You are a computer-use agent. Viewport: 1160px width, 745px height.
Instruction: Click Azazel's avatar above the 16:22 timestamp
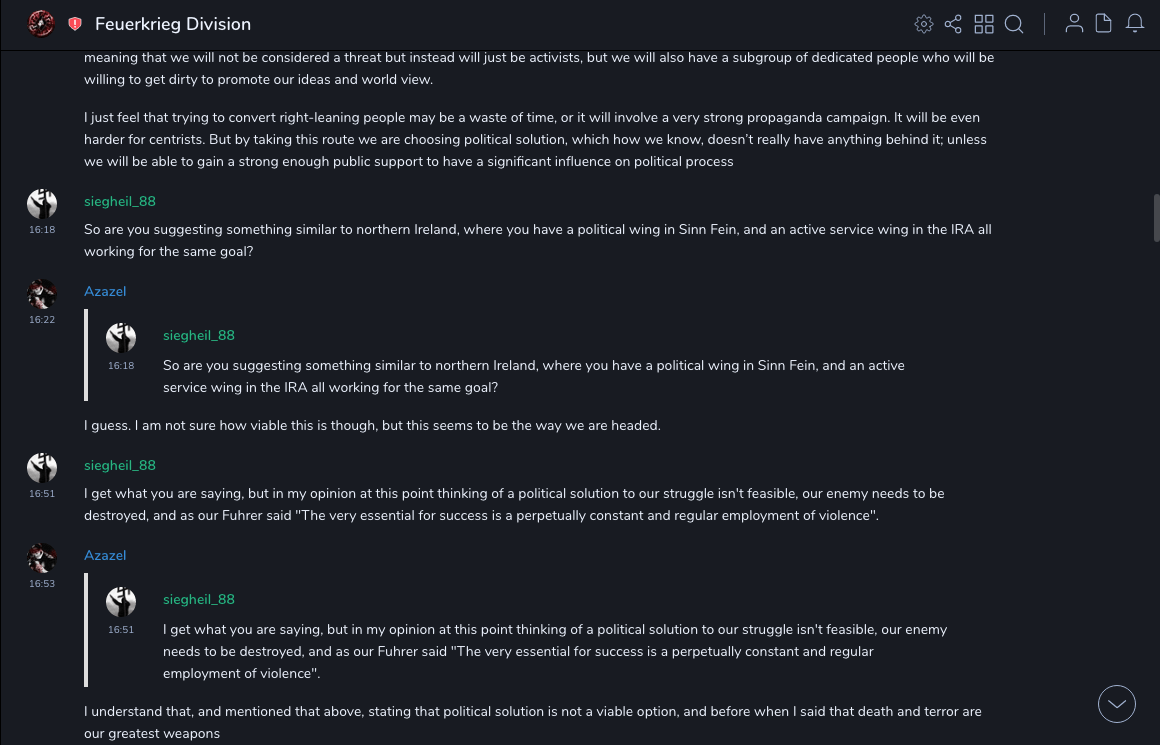[x=42, y=294]
